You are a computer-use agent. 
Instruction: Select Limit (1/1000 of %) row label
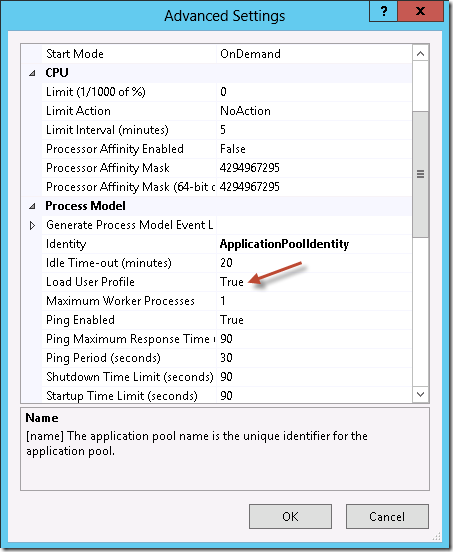pyautogui.click(x=95, y=92)
